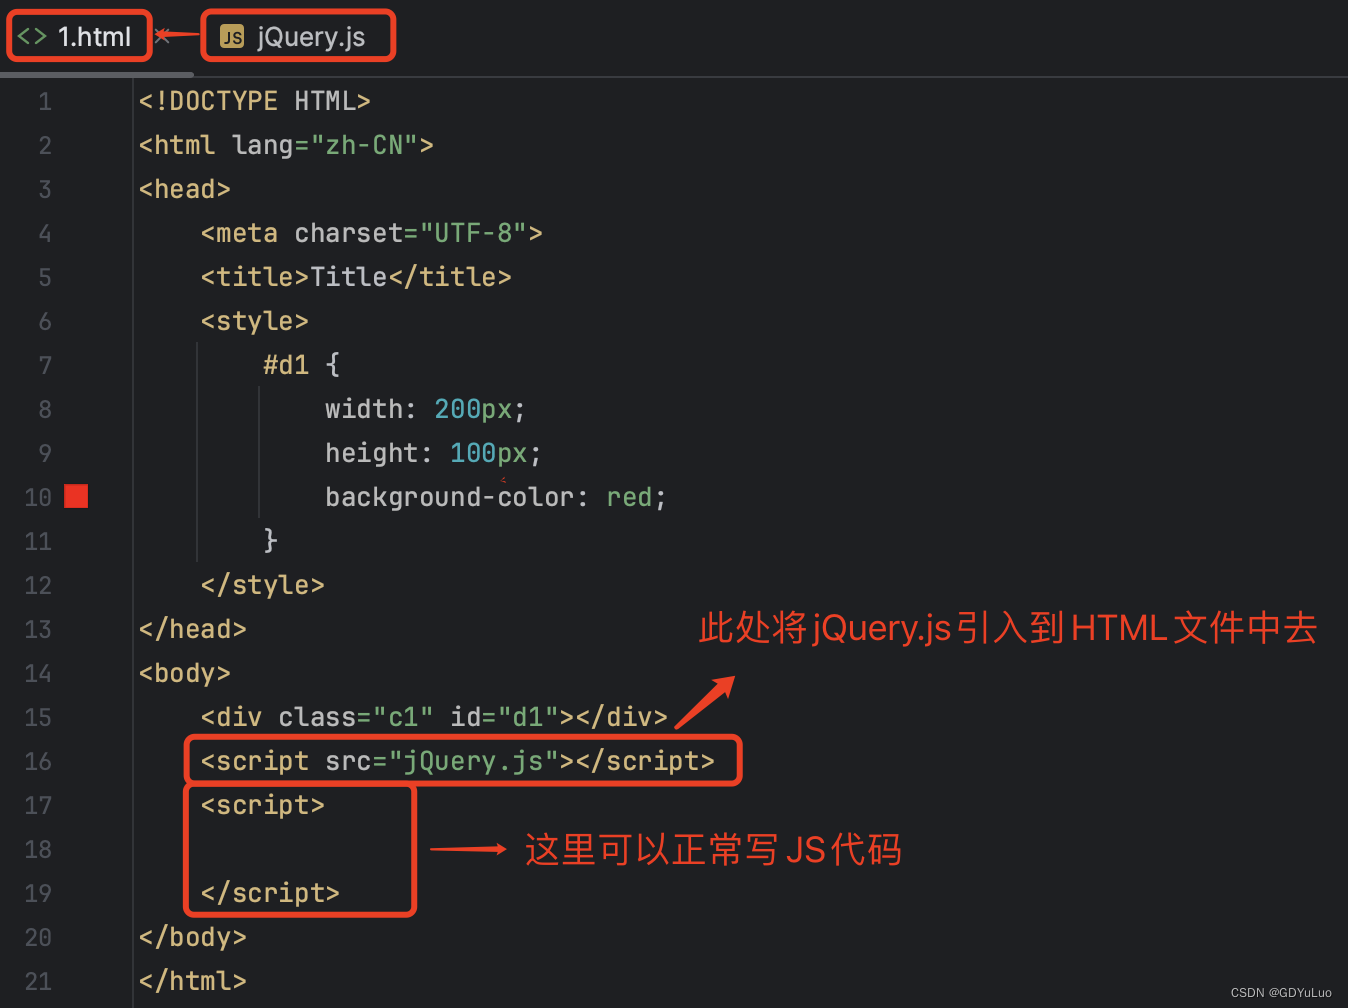Screen dimensions: 1348x1008
Task: Click the <title>Title</title> line
Action: (356, 277)
